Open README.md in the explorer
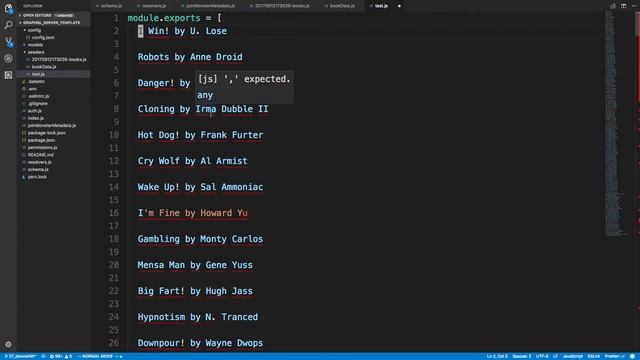Screen dimensions: 640x360 click(40, 155)
